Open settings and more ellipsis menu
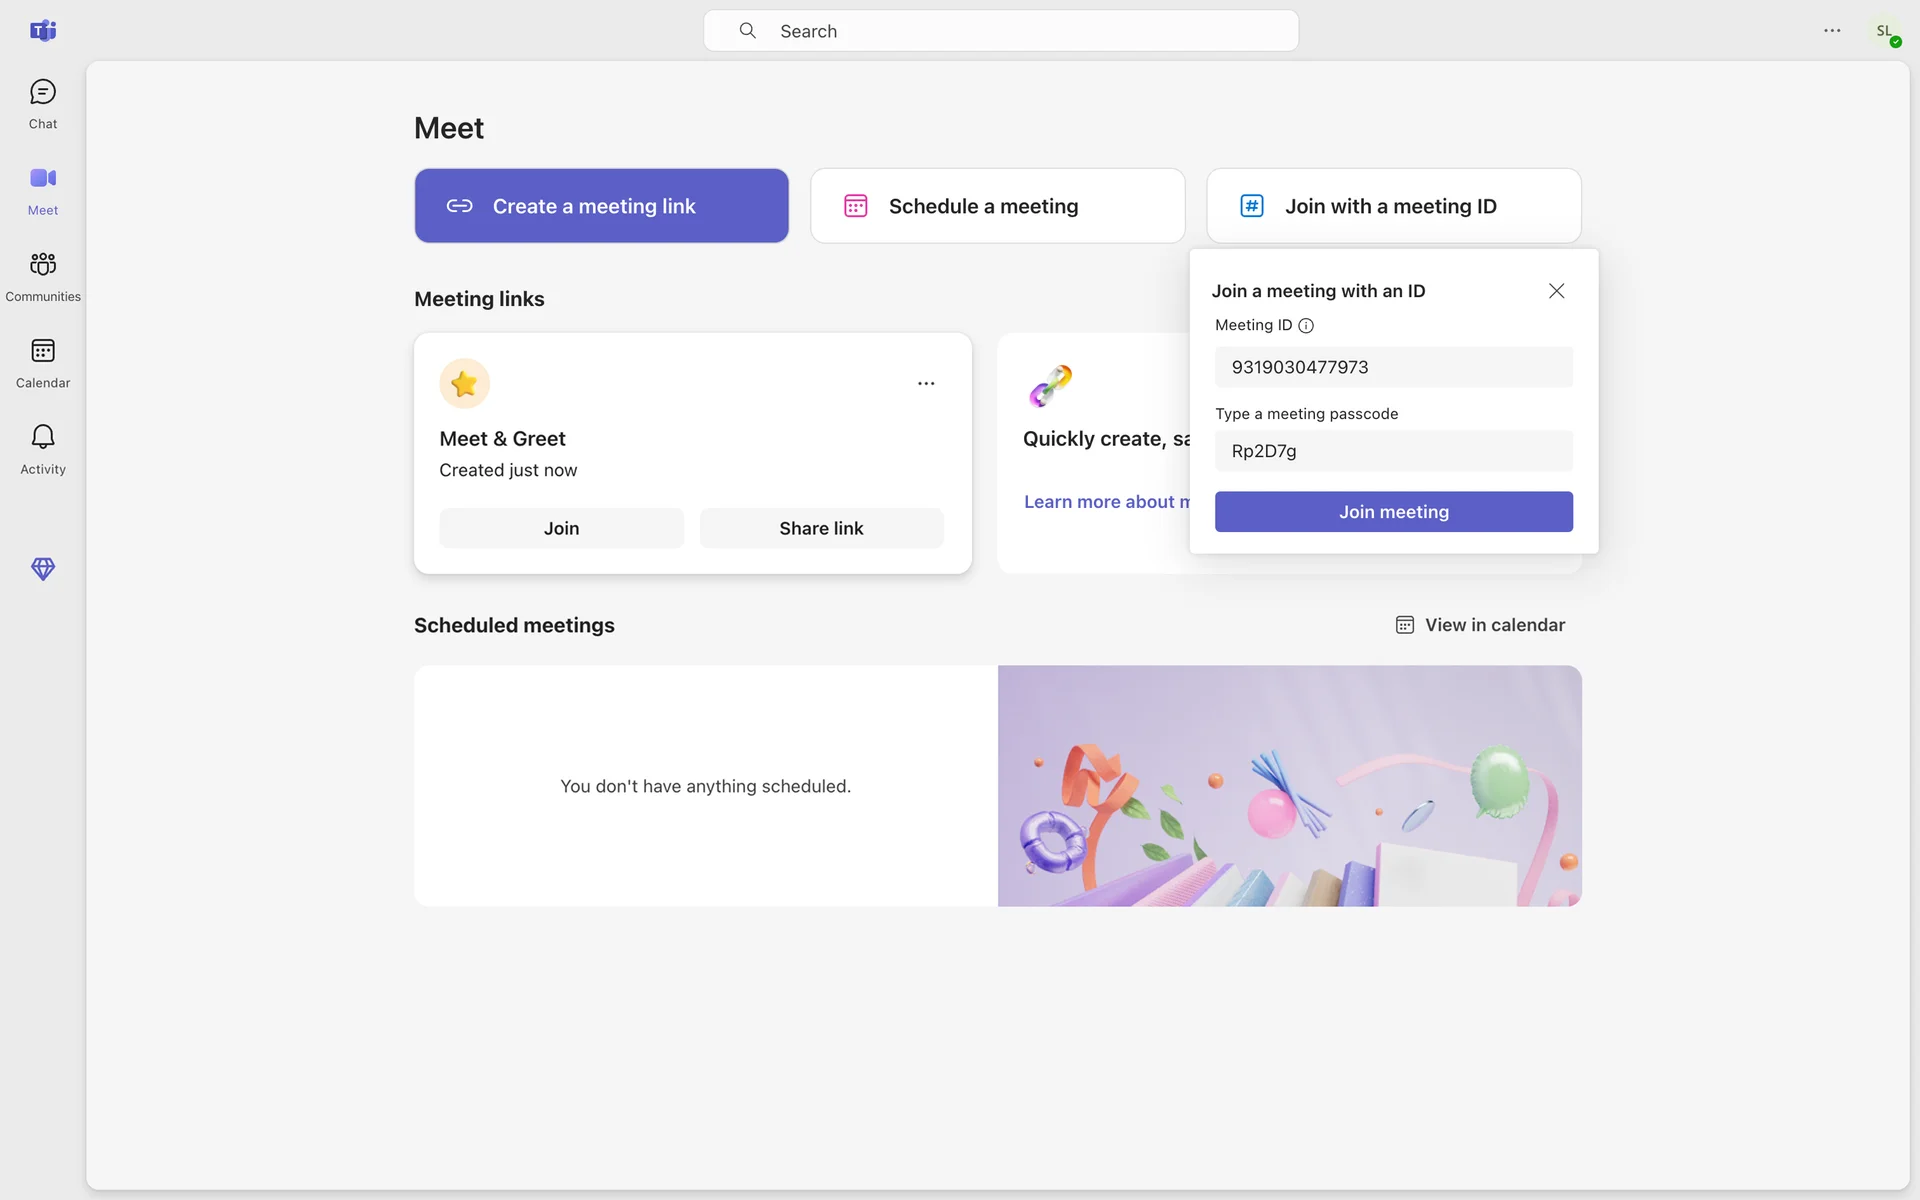 pyautogui.click(x=1832, y=31)
